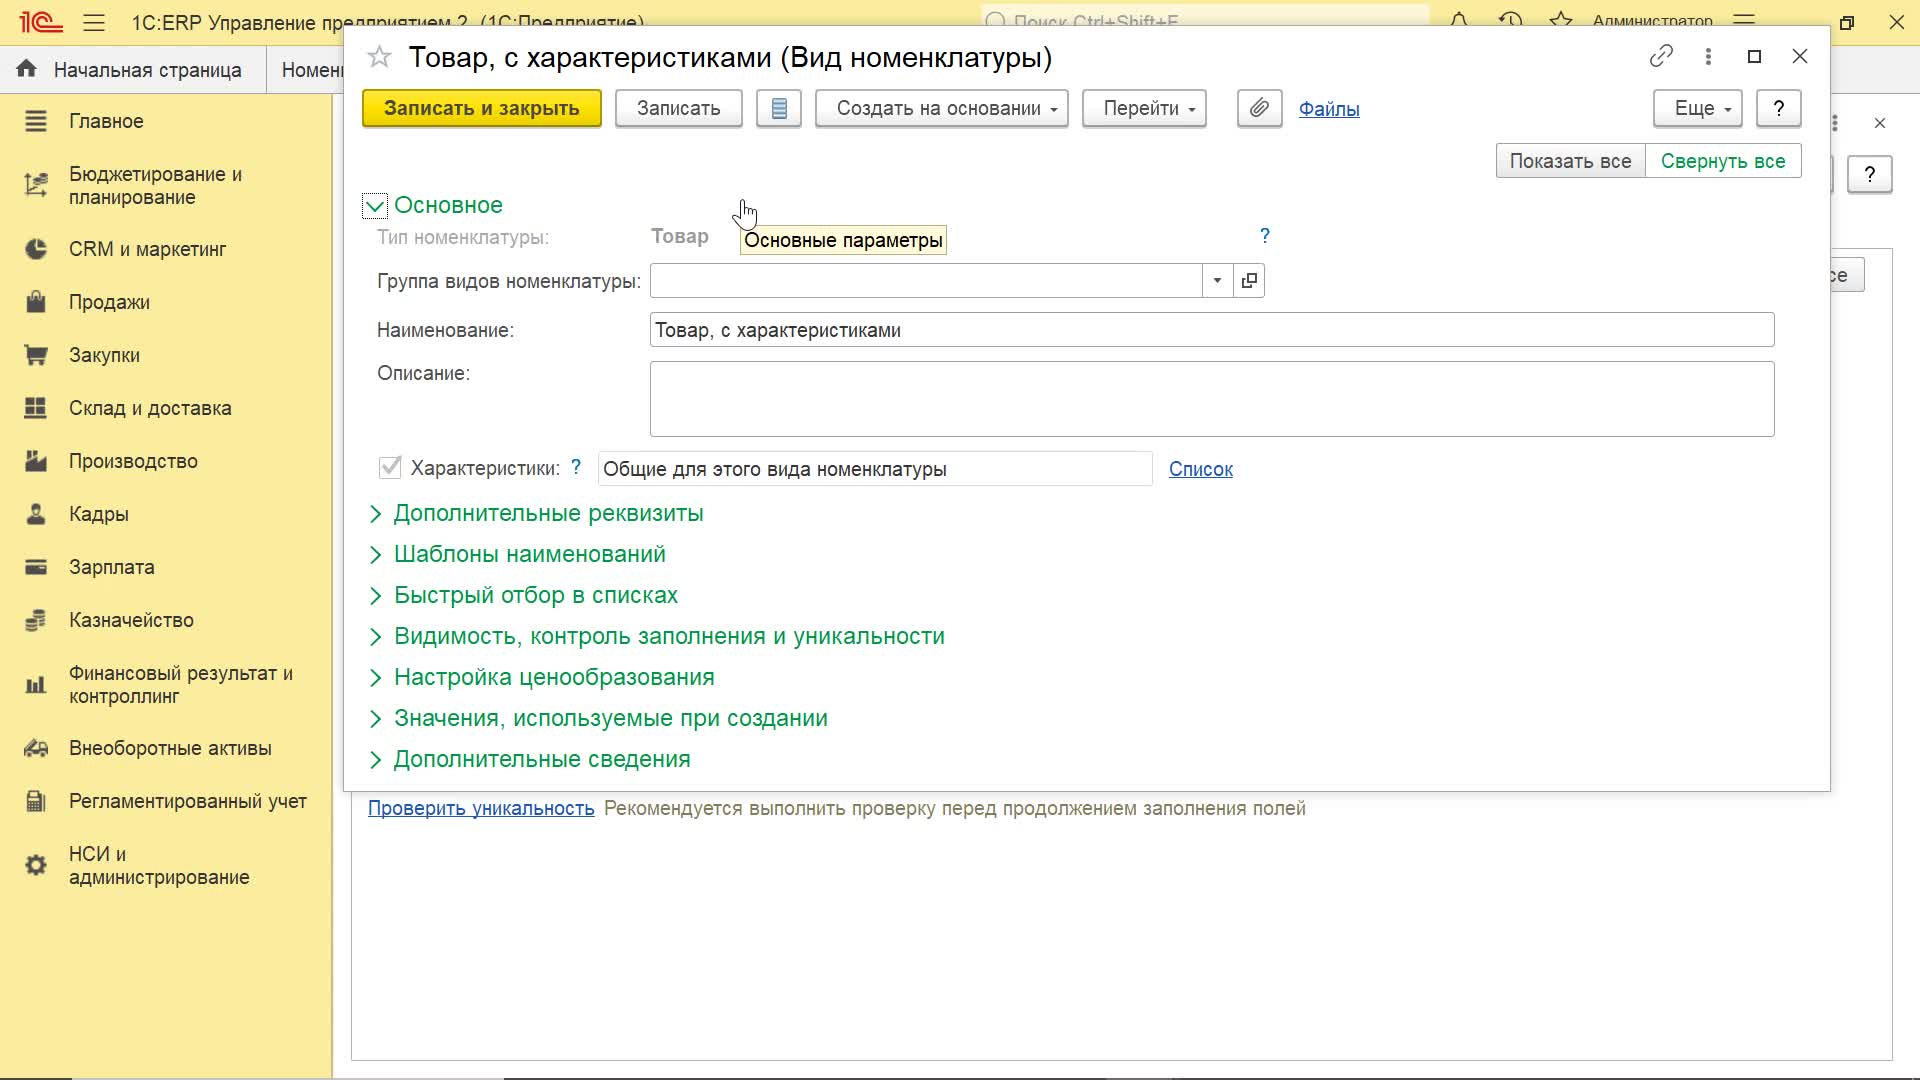Click Записать и закрыть button

coord(481,108)
